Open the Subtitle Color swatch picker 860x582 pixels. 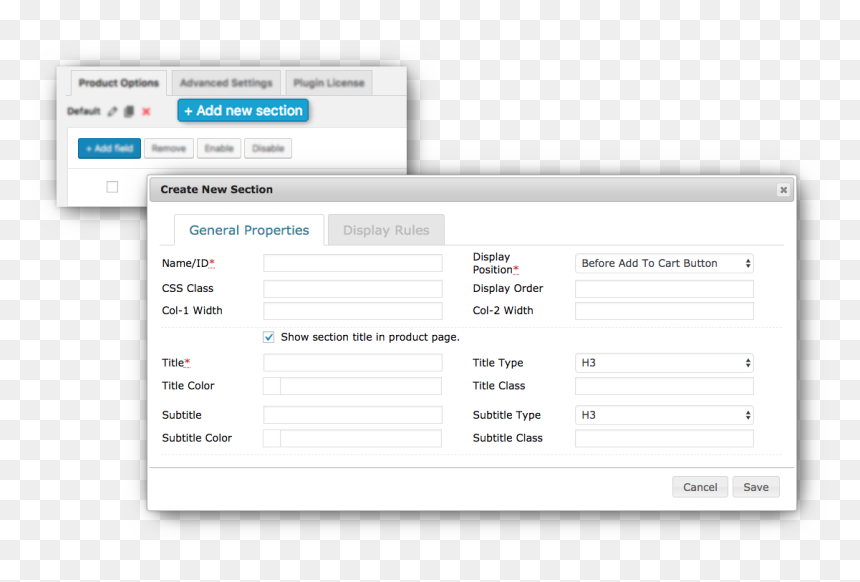272,438
